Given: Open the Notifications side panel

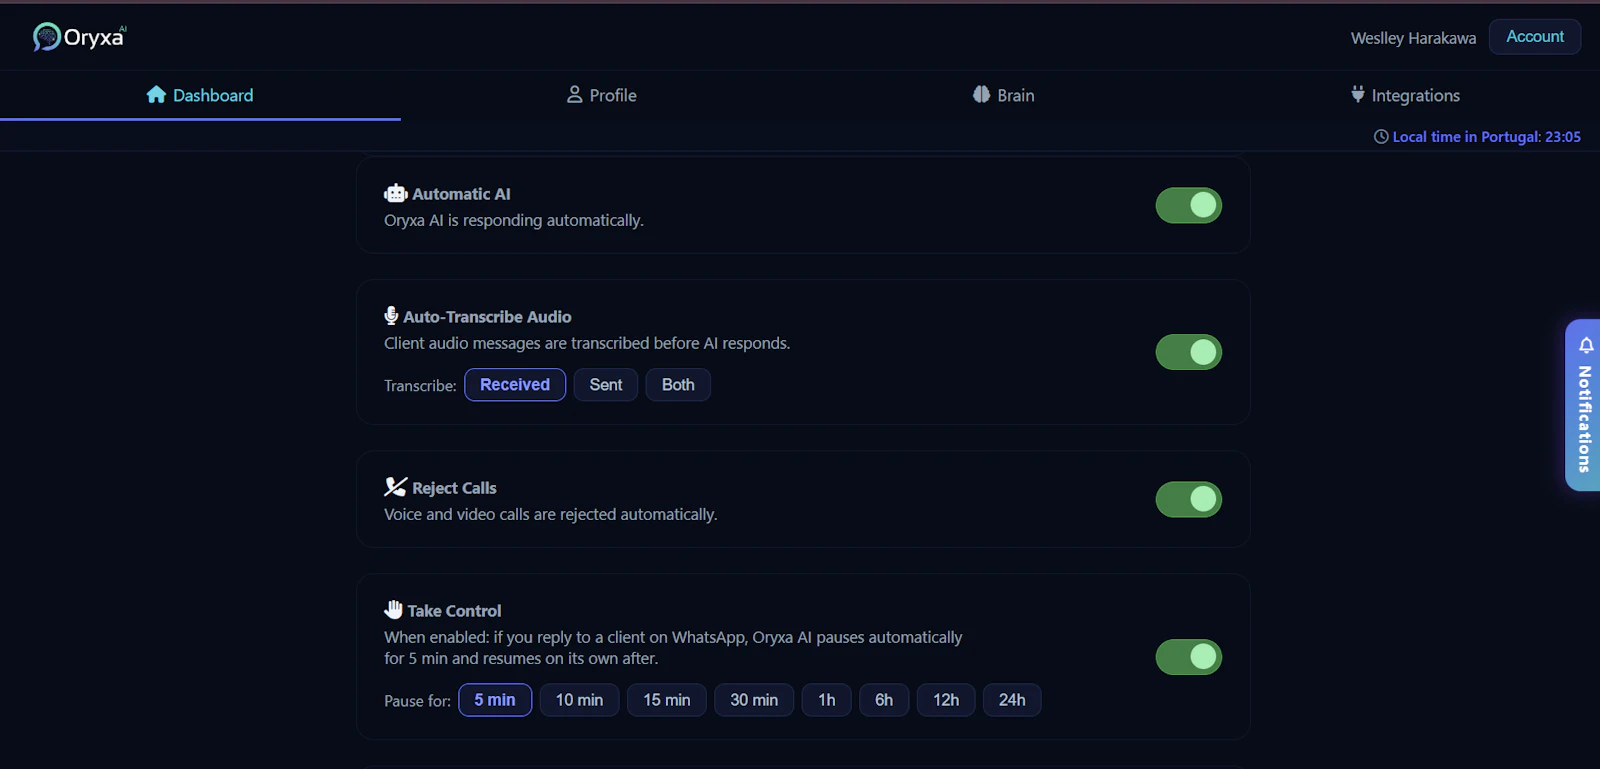Looking at the screenshot, I should (1584, 405).
